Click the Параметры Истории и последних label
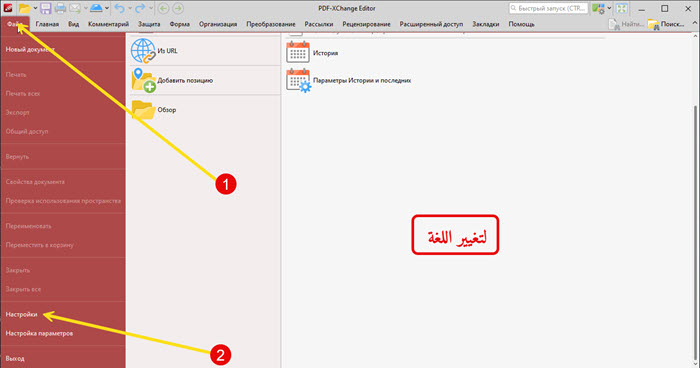 point(362,80)
